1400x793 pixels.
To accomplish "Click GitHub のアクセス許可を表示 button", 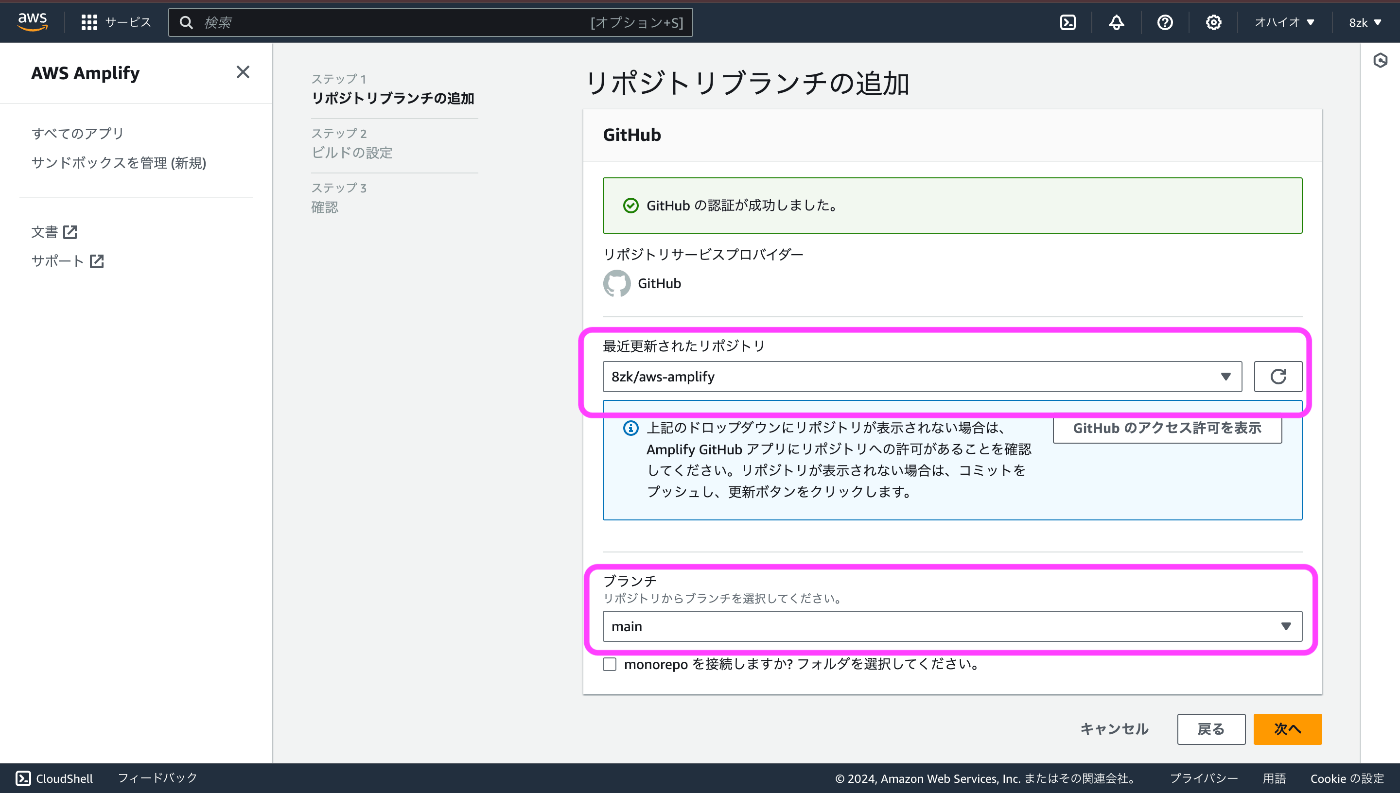I will pos(1167,428).
